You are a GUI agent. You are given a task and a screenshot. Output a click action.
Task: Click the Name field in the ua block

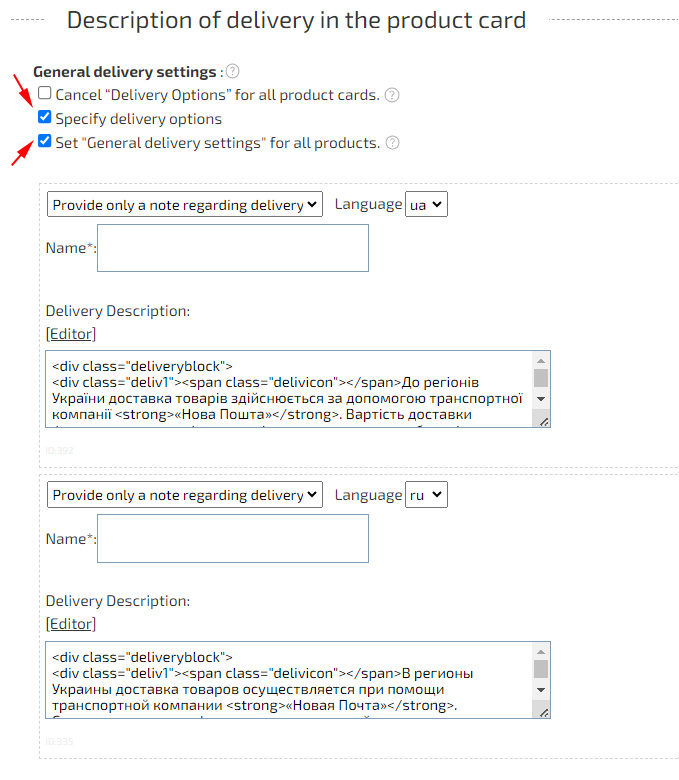[x=233, y=248]
